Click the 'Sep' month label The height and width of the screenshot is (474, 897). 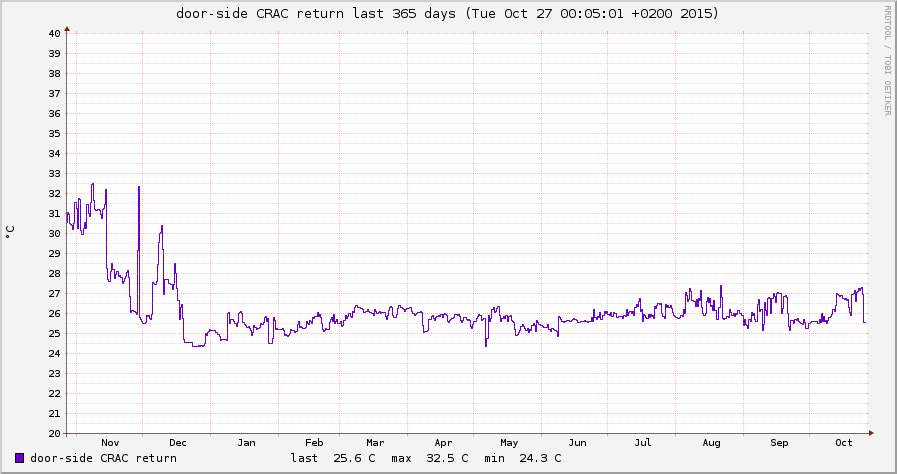(x=779, y=443)
